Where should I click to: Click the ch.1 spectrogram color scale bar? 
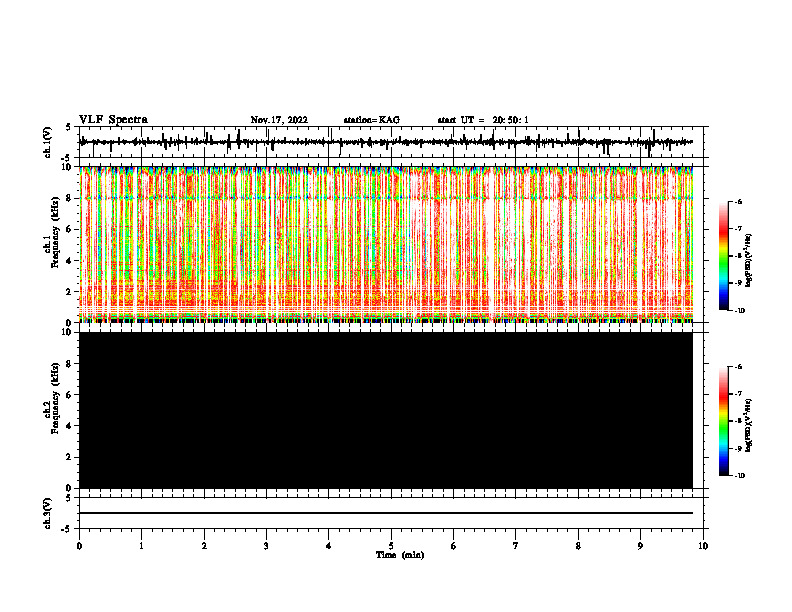(724, 256)
